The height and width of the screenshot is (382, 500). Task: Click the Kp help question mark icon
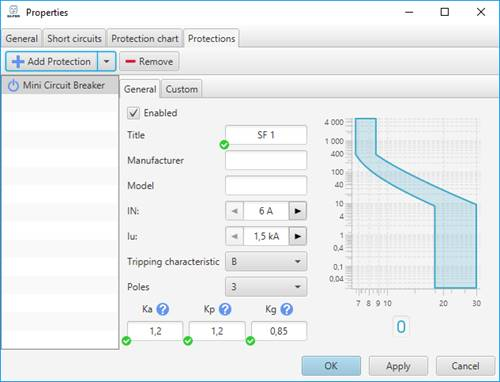(225, 309)
